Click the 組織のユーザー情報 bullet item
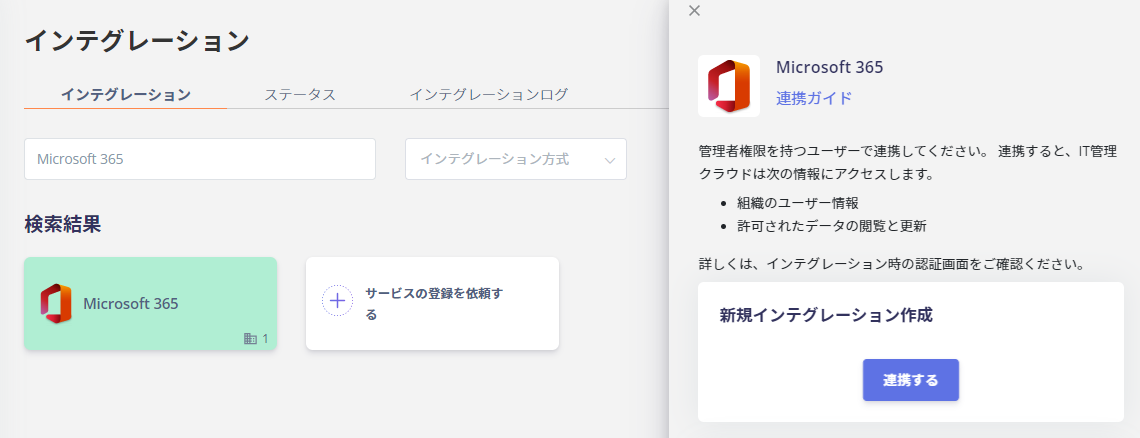The image size is (1140, 438). pos(798,203)
